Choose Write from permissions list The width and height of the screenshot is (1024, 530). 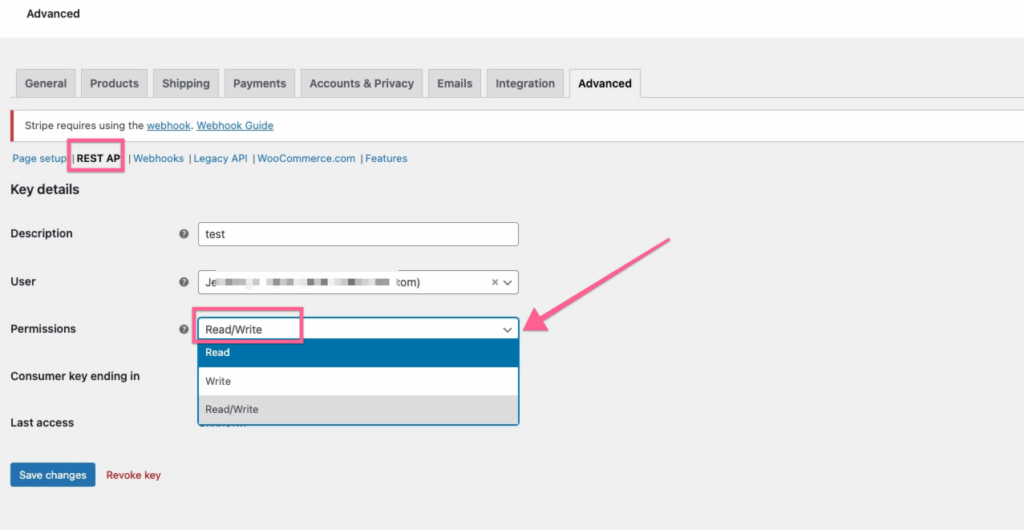click(358, 381)
